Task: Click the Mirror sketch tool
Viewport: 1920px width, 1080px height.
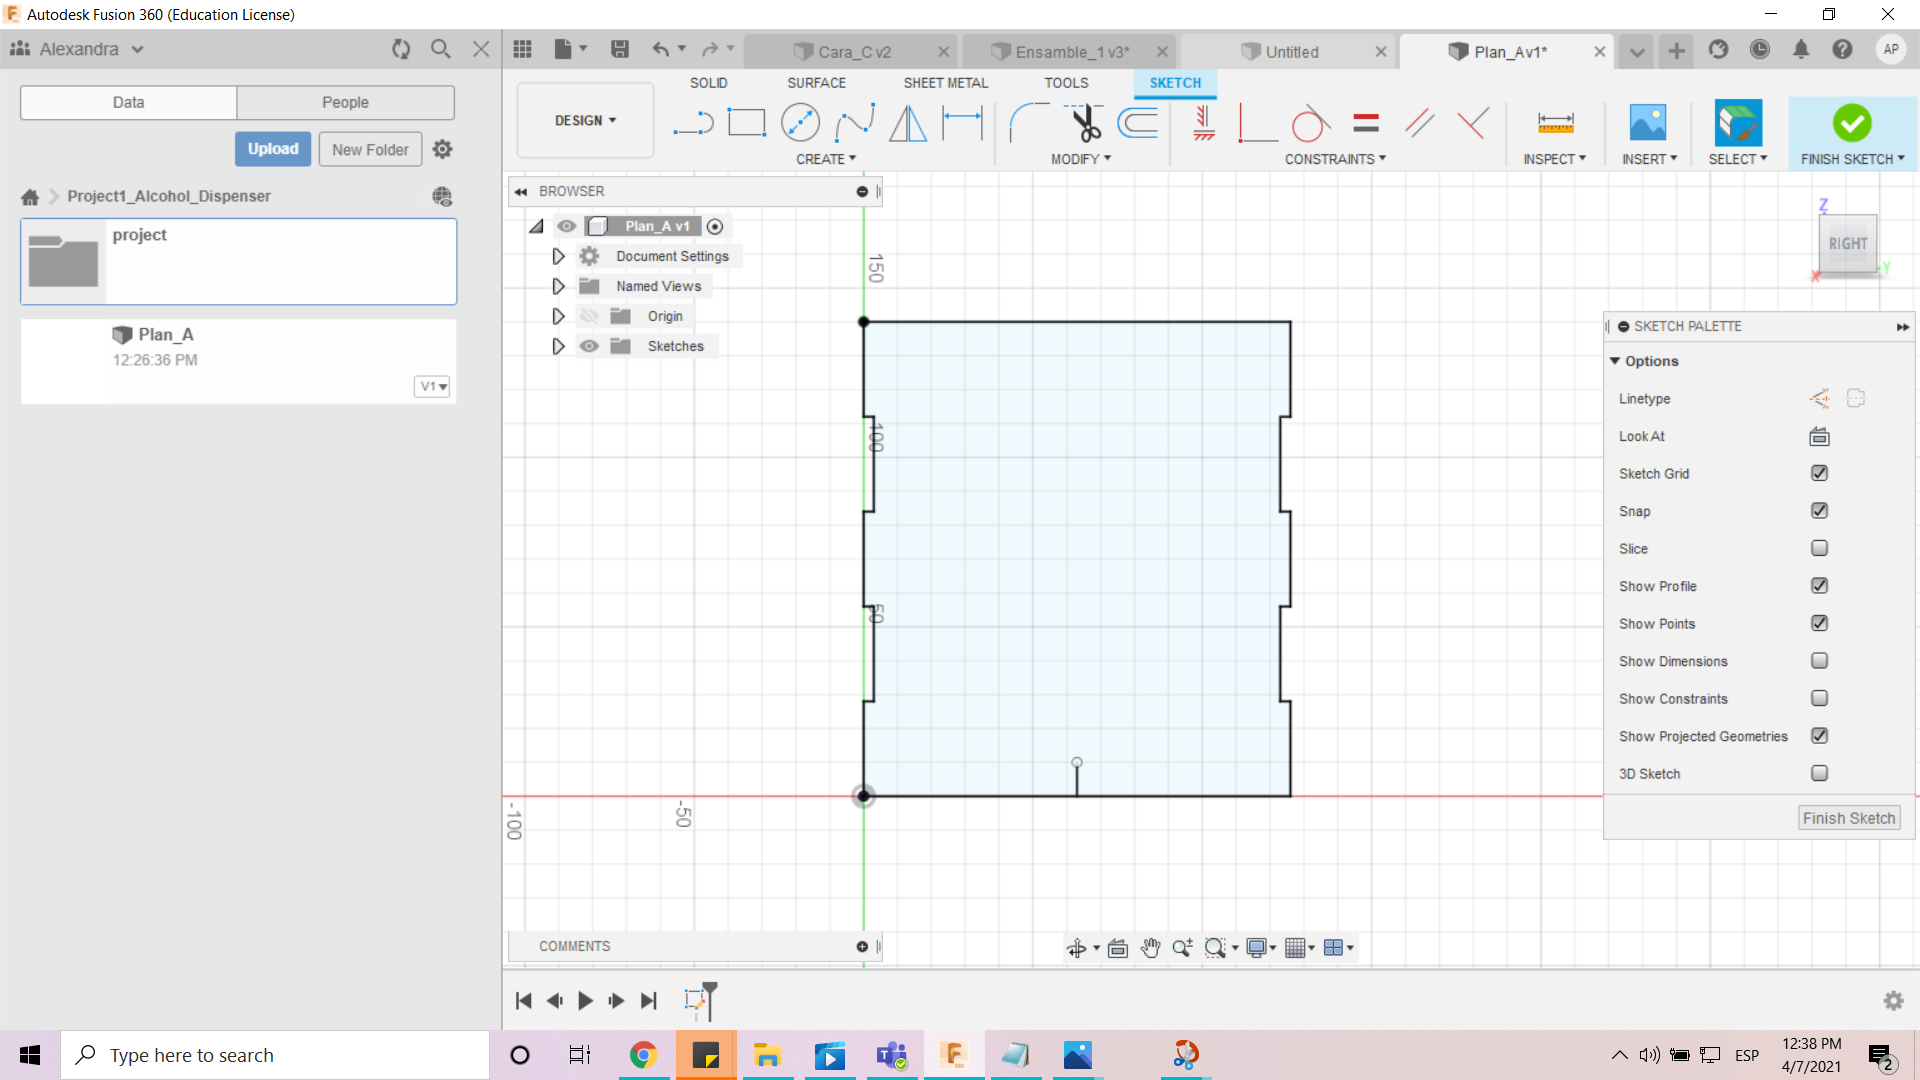Action: click(908, 123)
